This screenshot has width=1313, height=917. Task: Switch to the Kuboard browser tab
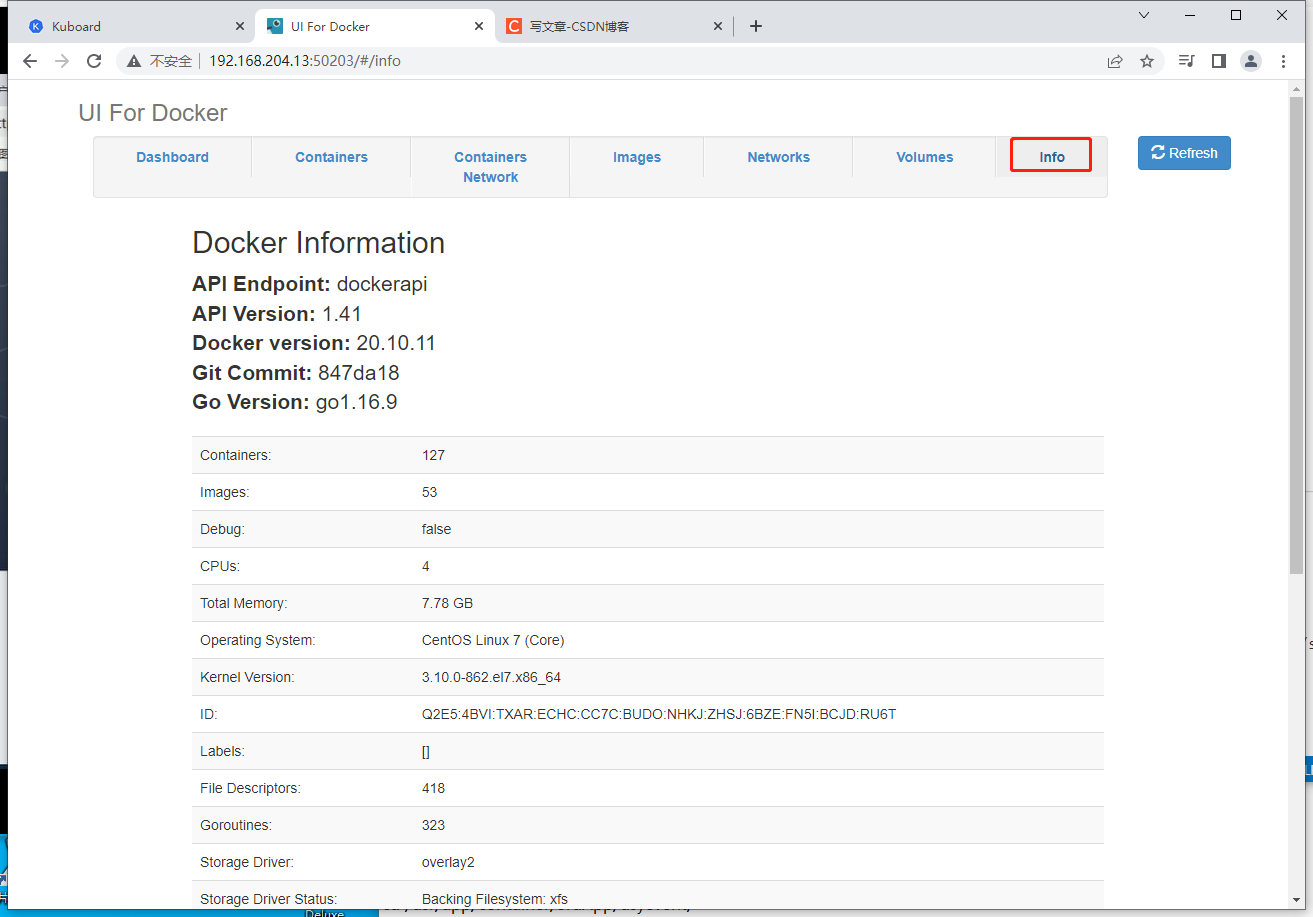135,26
